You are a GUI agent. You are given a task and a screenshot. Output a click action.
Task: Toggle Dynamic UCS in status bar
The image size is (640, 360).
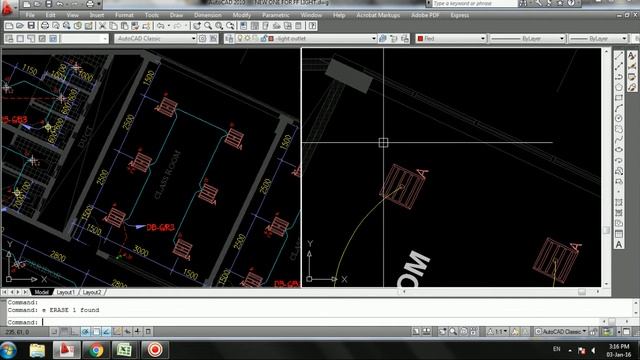pos(117,331)
